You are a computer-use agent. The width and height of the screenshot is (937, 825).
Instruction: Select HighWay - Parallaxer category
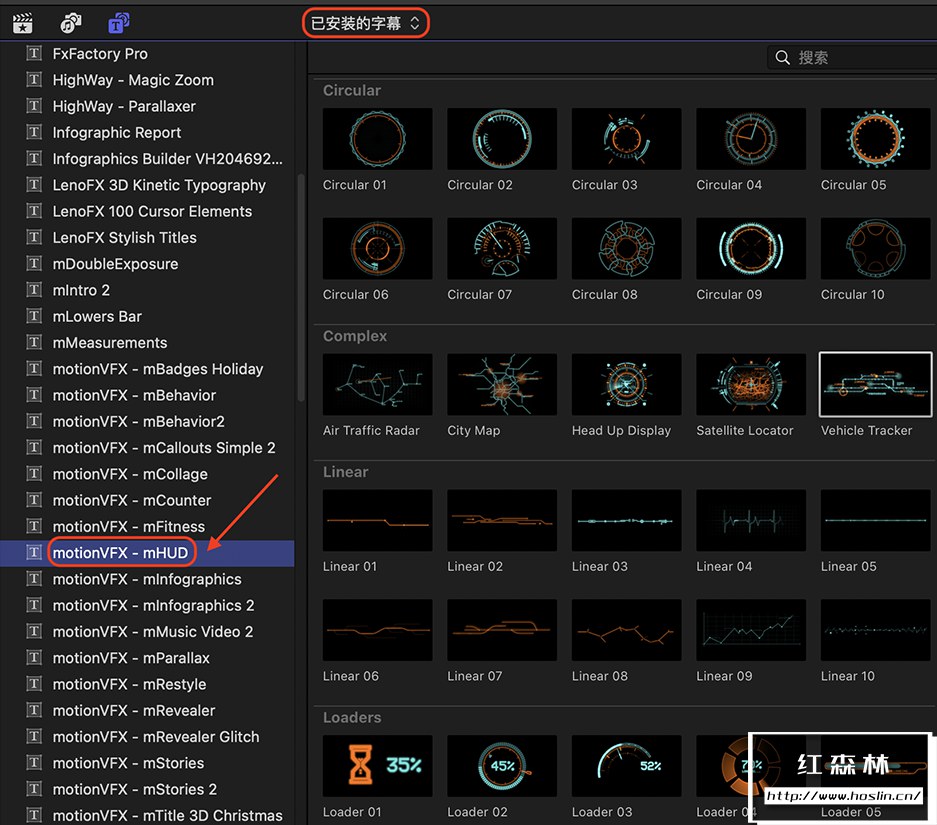(x=147, y=106)
